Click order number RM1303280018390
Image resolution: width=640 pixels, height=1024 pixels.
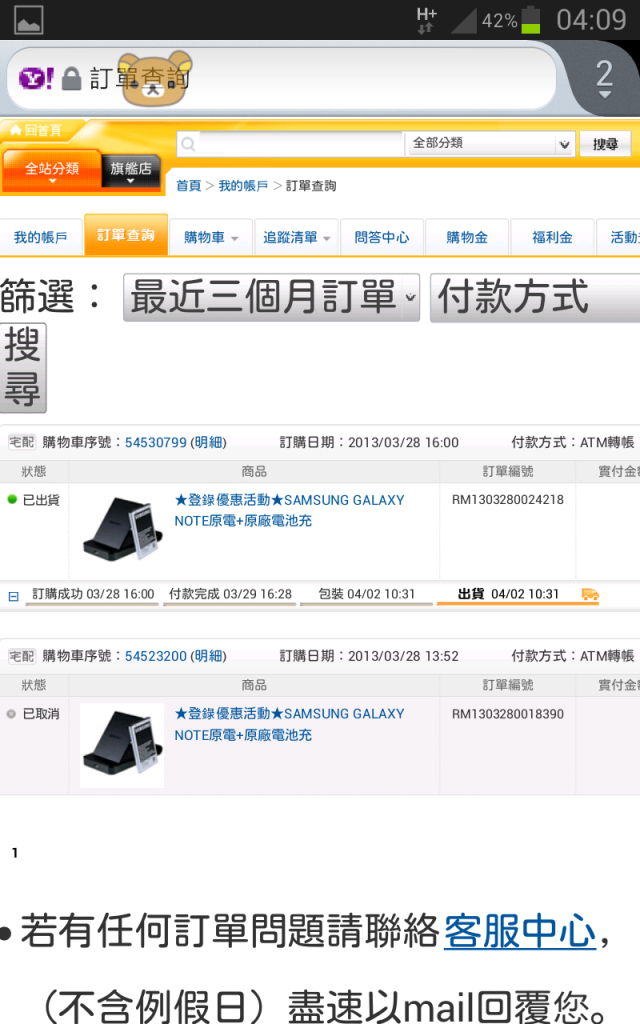(x=507, y=714)
